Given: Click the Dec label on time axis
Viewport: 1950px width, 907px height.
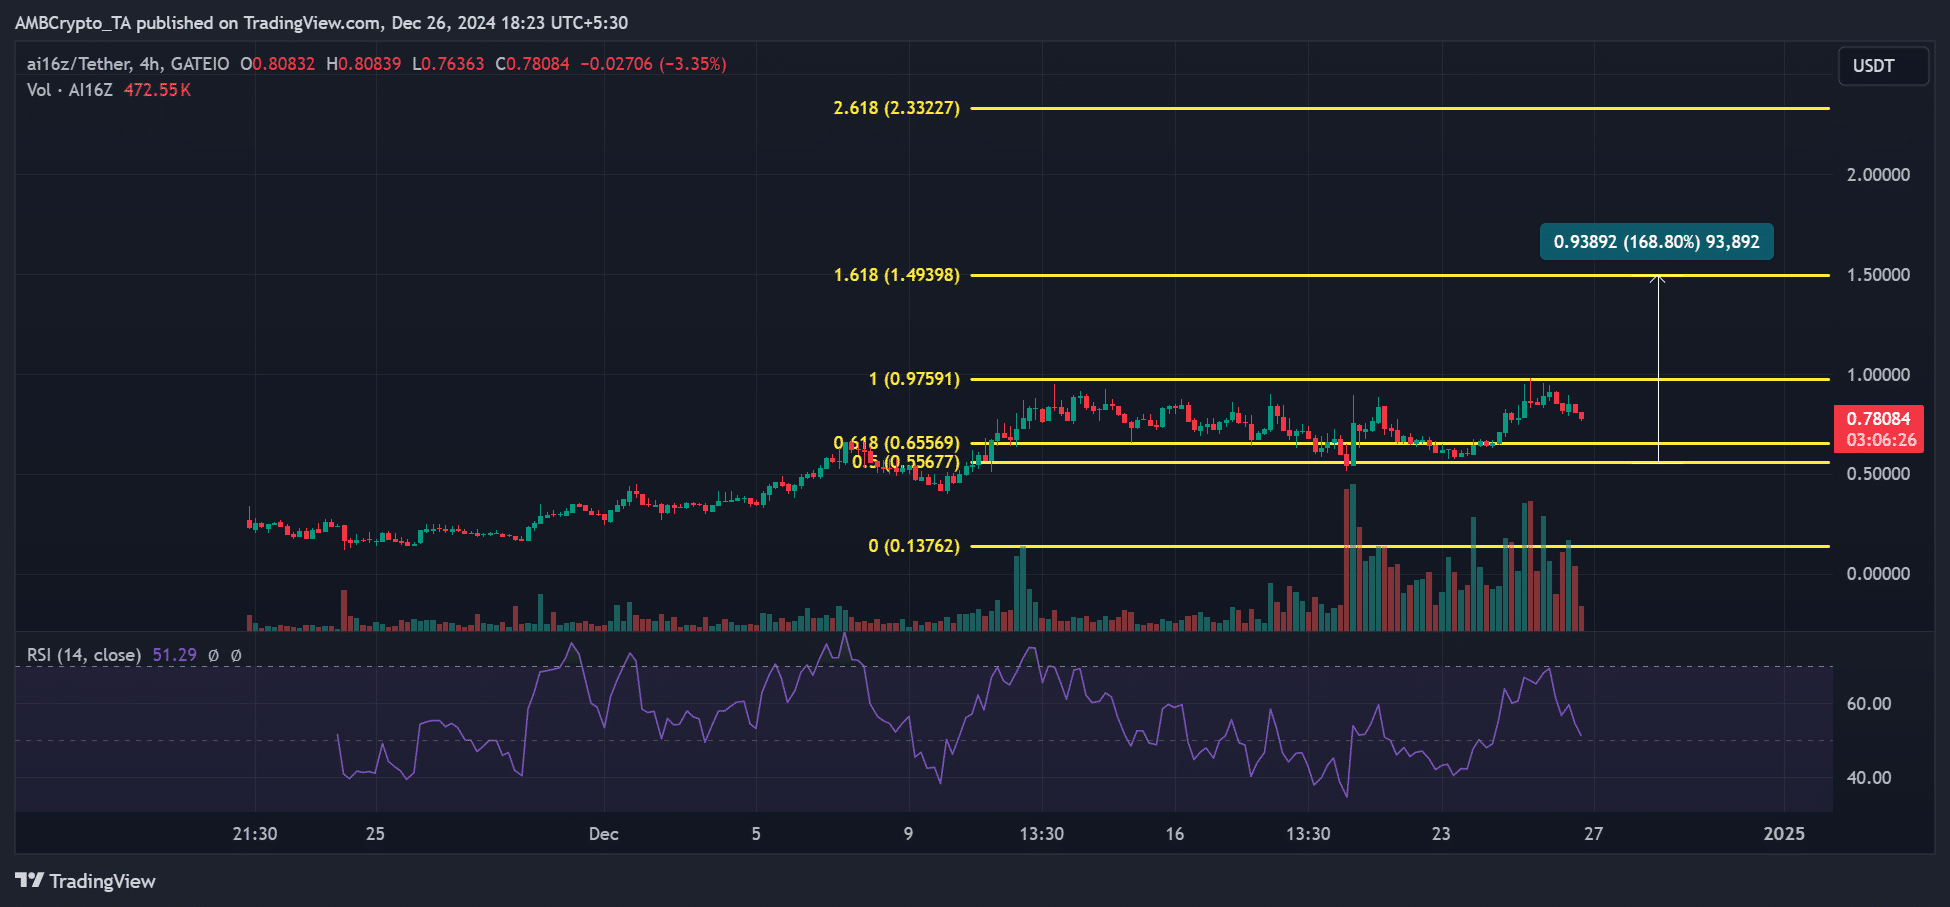Looking at the screenshot, I should pos(604,834).
